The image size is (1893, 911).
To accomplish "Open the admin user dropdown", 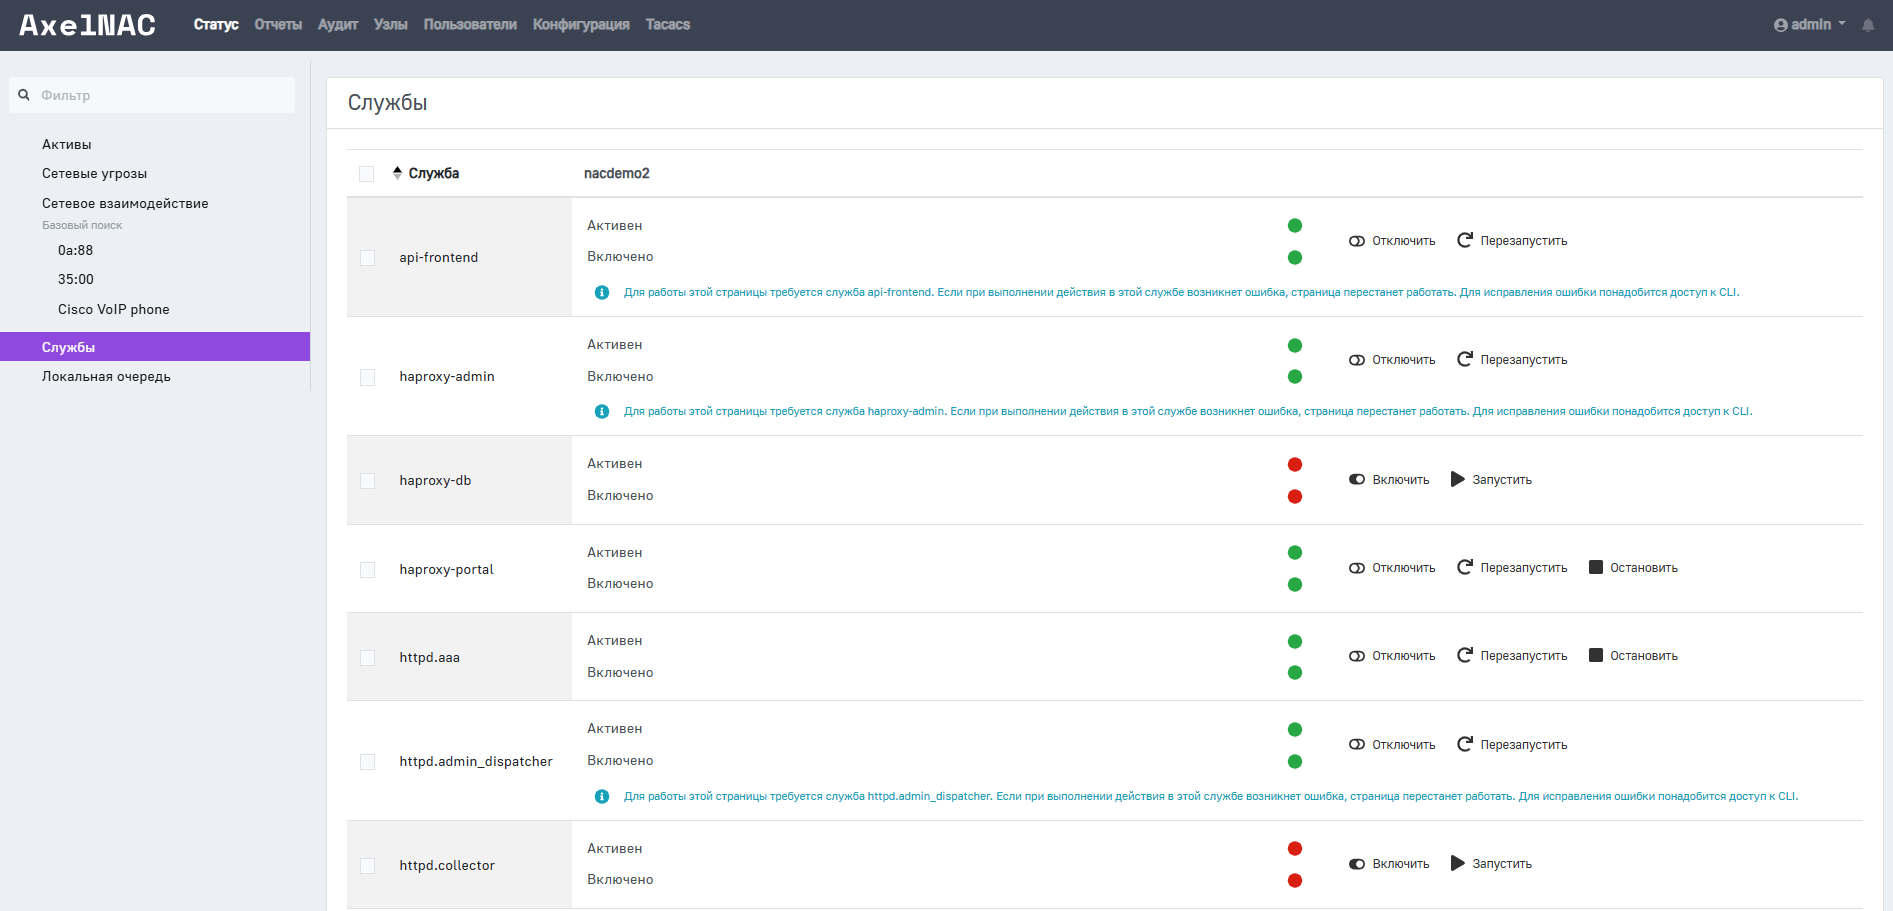I will click(x=1809, y=25).
